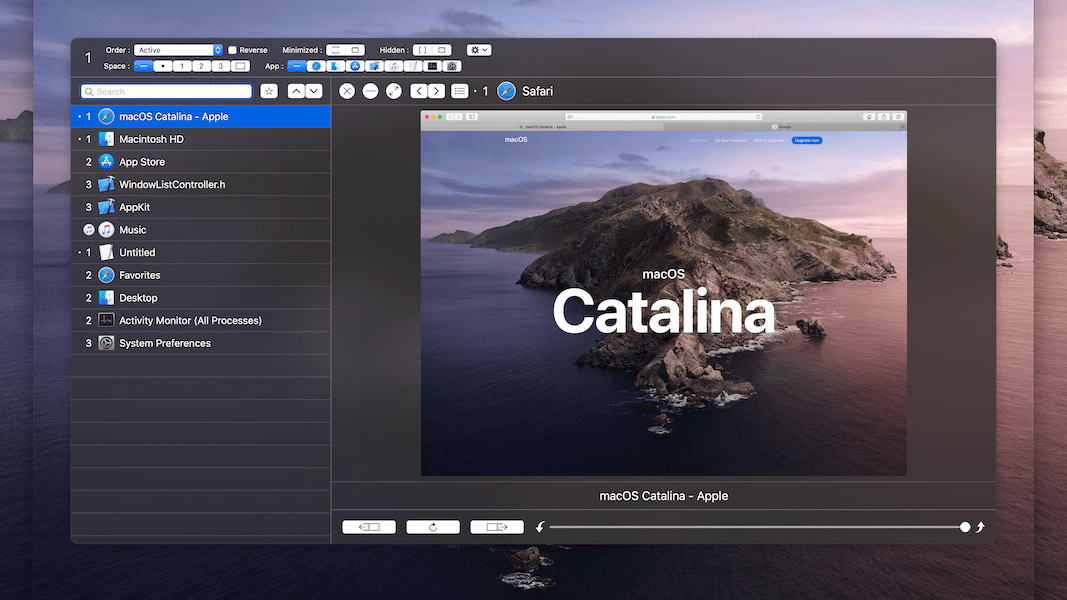Click the slider knob at bottom right
This screenshot has width=1067, height=600.
(965, 527)
